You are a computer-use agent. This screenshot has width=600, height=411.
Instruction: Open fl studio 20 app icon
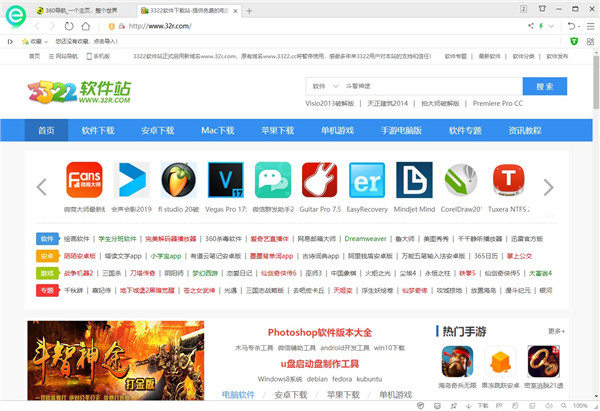click(179, 179)
